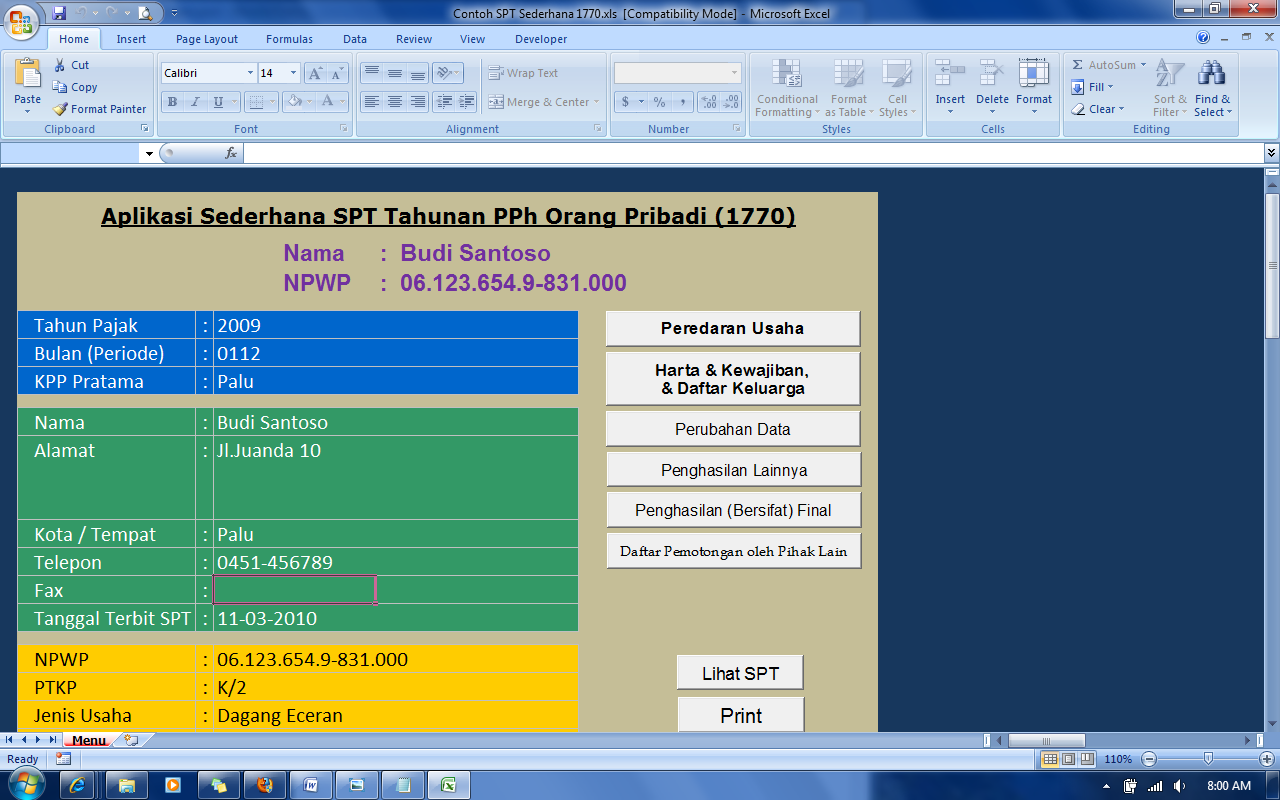Select the Menu sheet tab
1280x800 pixels.
coord(88,739)
